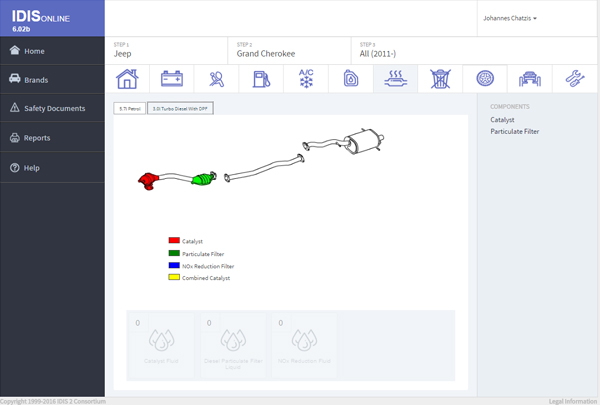This screenshot has width=600, height=405.
Task: Click the green Particulate Filter legend swatch
Action: (174, 253)
